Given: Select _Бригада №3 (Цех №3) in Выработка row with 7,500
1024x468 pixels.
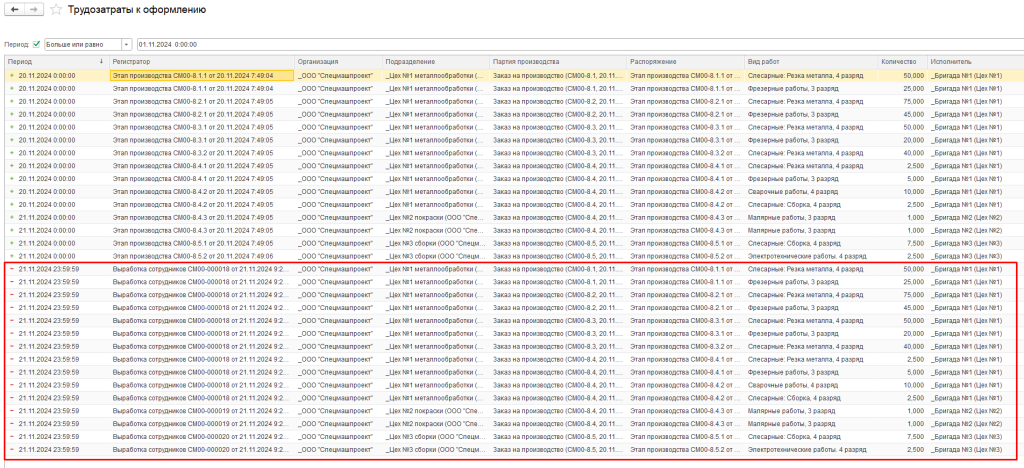Looking at the screenshot, I should pyautogui.click(x=974, y=437).
